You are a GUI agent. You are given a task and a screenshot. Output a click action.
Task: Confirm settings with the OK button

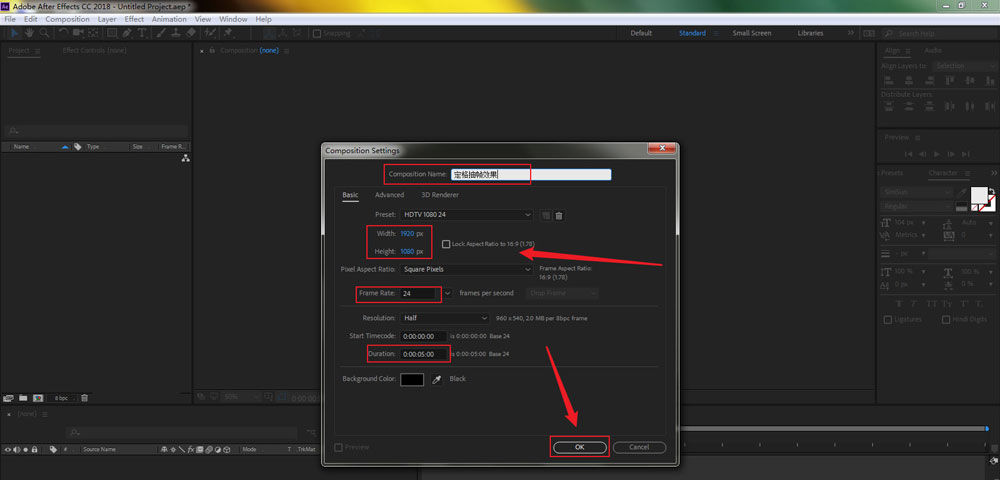579,447
